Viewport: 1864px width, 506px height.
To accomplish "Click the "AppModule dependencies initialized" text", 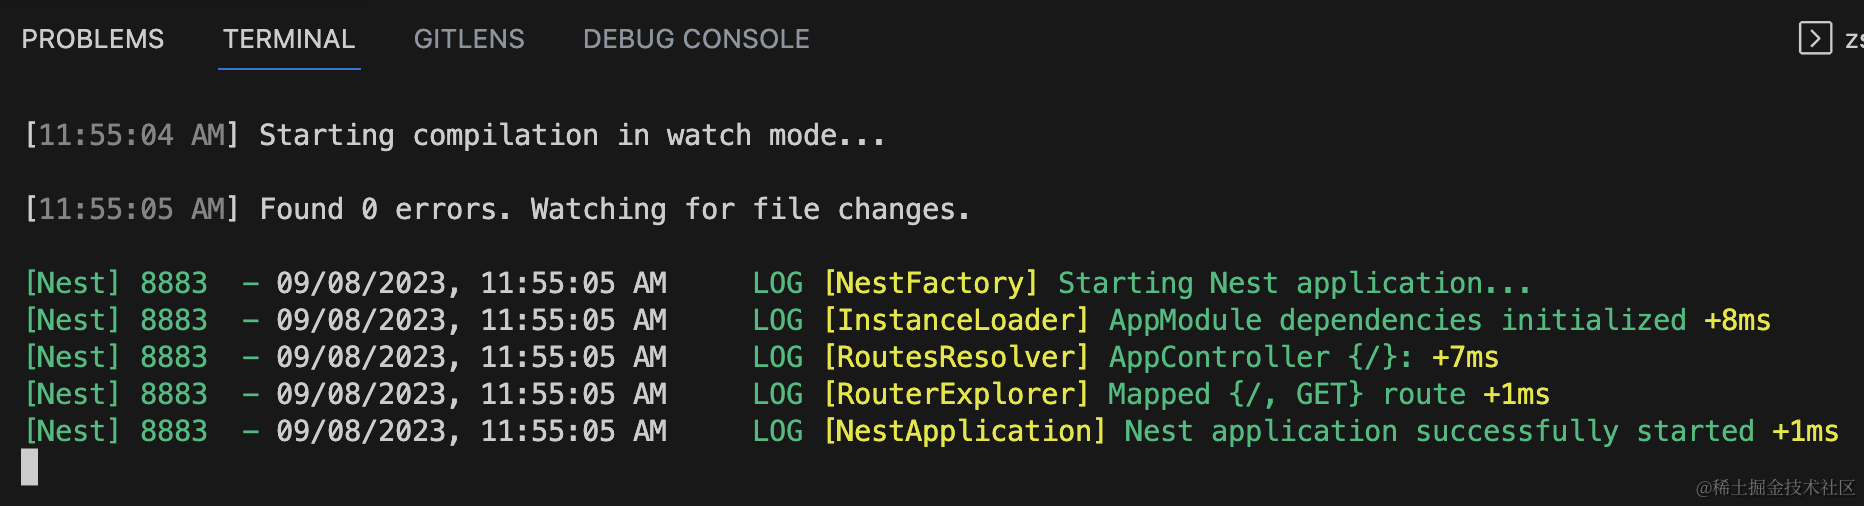I will pyautogui.click(x=1397, y=320).
